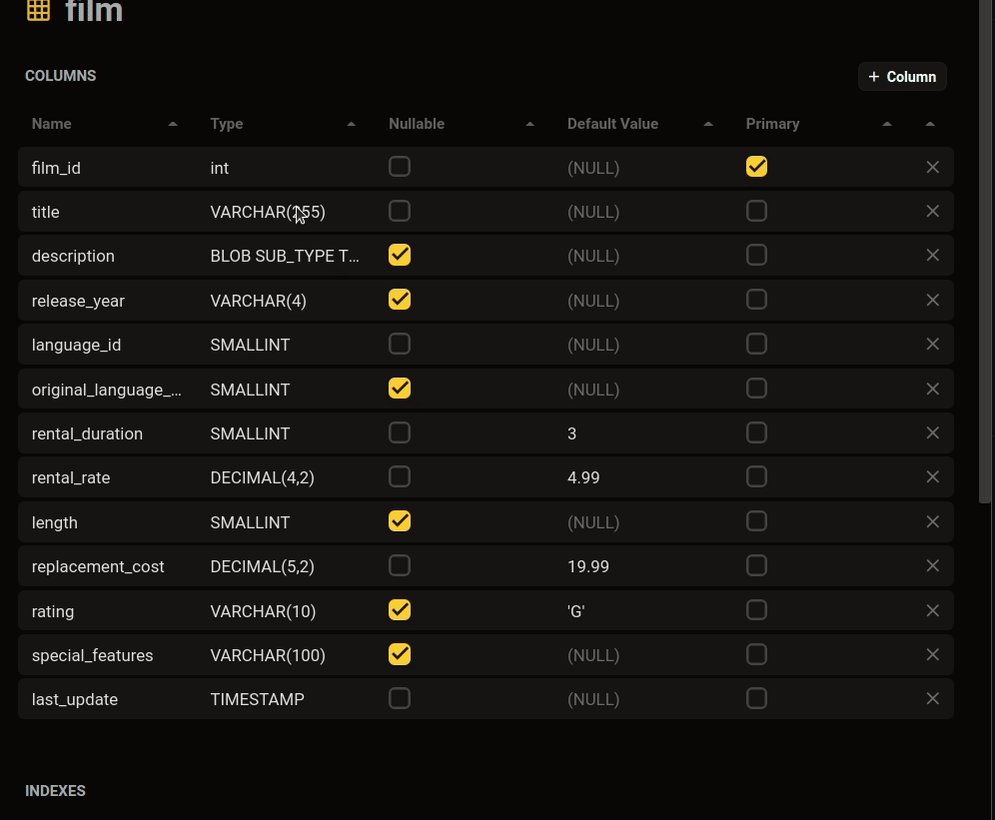995x820 pixels.
Task: Mark description as Primary key
Action: pyautogui.click(x=756, y=255)
